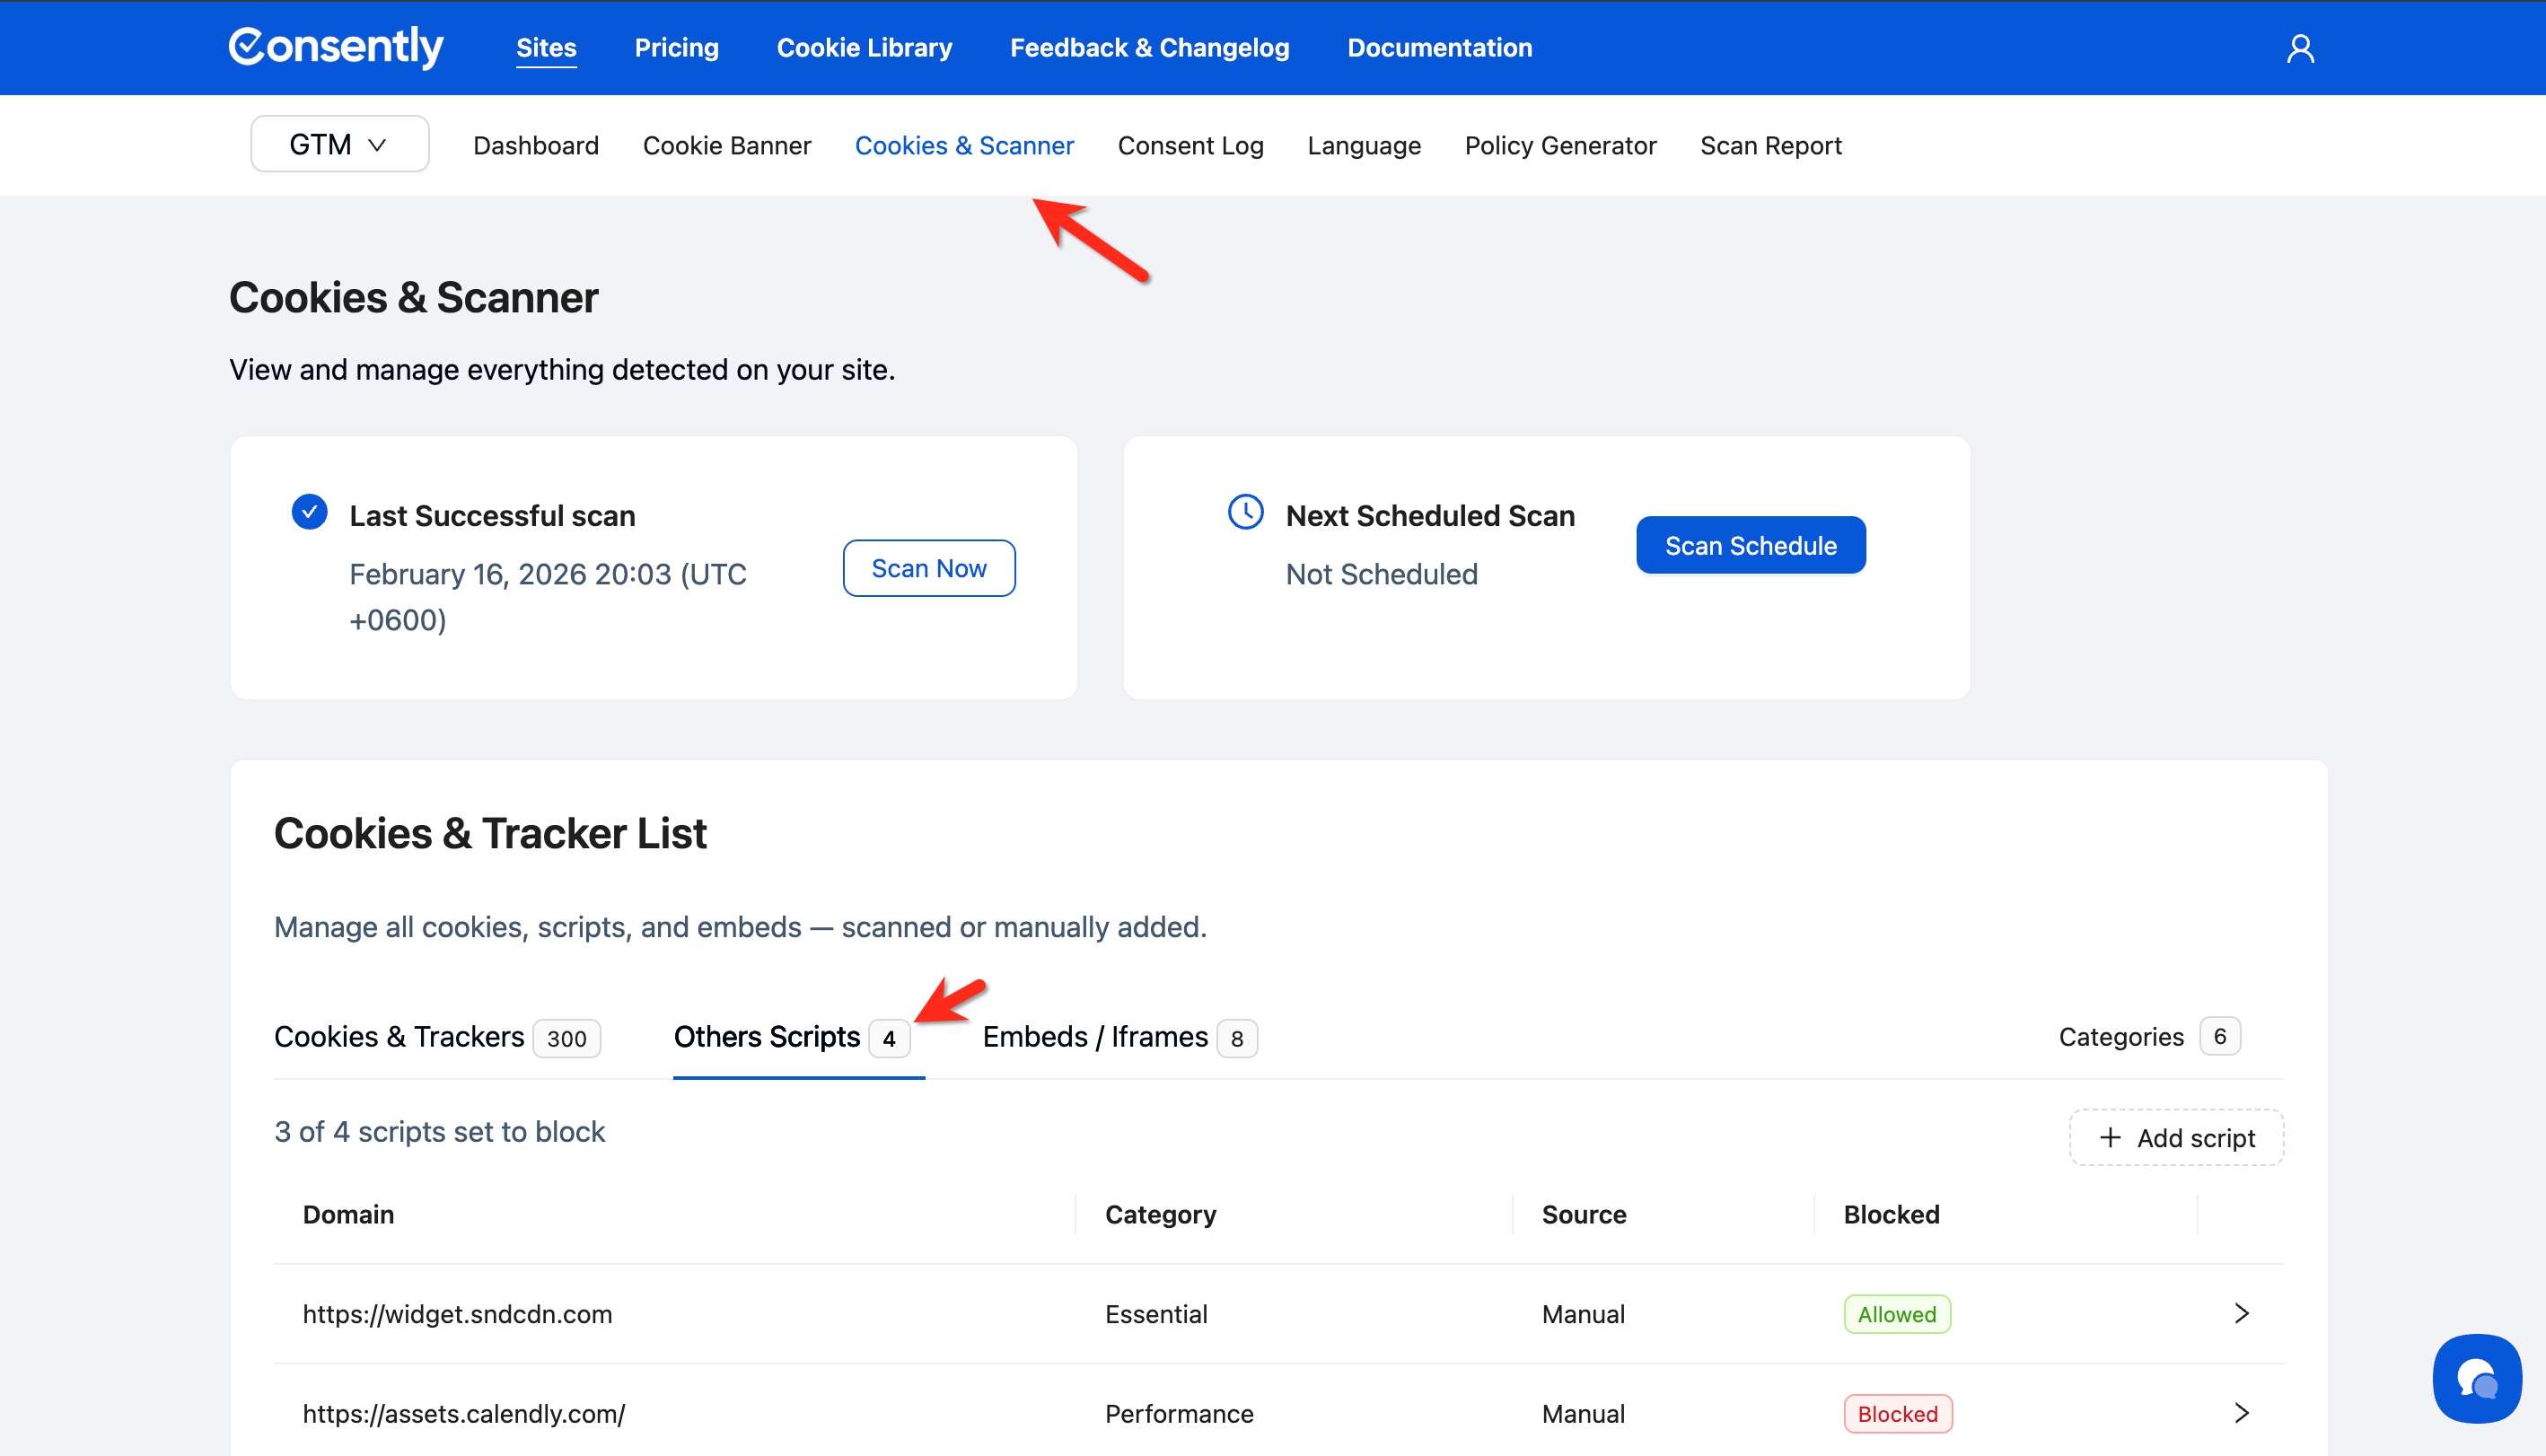2546x1456 pixels.
Task: Open the user account profile icon
Action: coord(2299,48)
